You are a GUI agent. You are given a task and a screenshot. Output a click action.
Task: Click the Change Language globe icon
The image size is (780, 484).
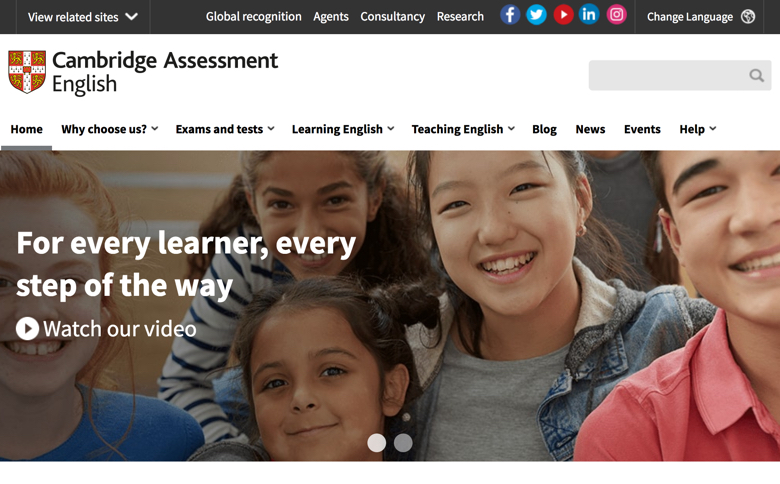(748, 17)
